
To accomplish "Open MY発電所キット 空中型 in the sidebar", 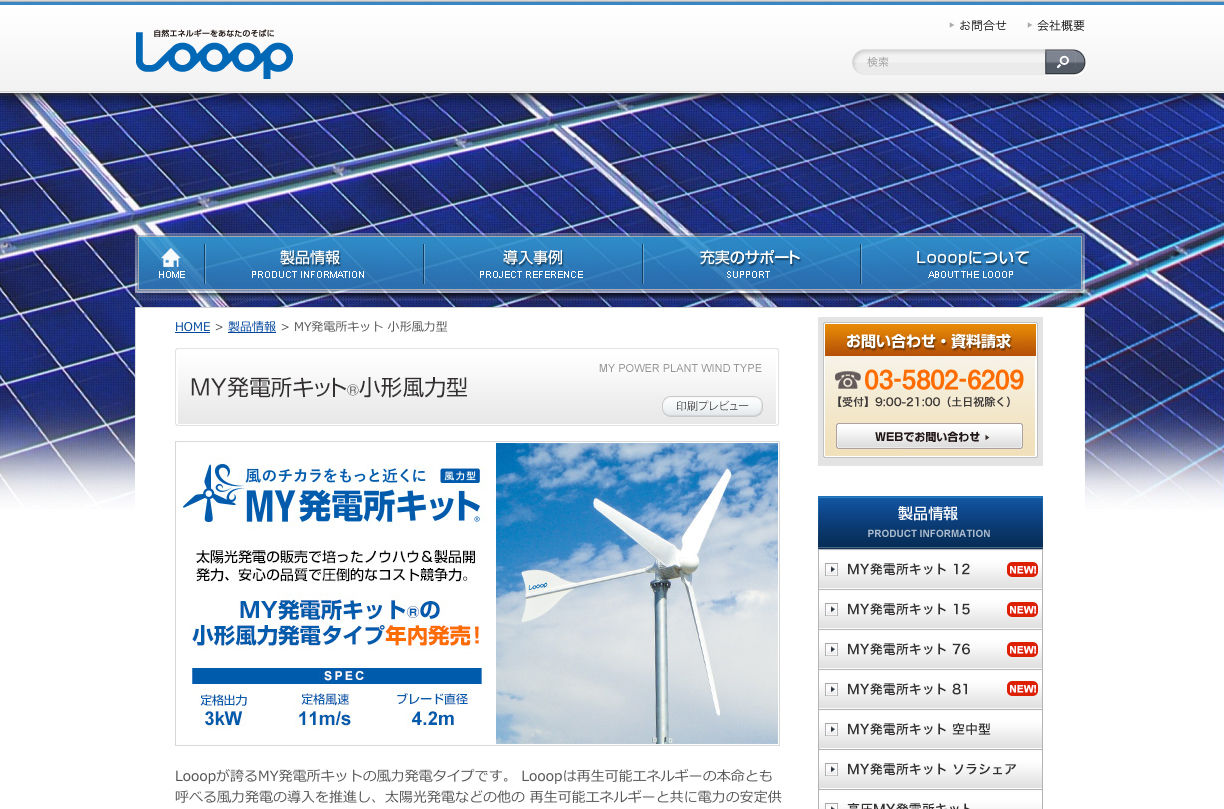I will [x=930, y=730].
